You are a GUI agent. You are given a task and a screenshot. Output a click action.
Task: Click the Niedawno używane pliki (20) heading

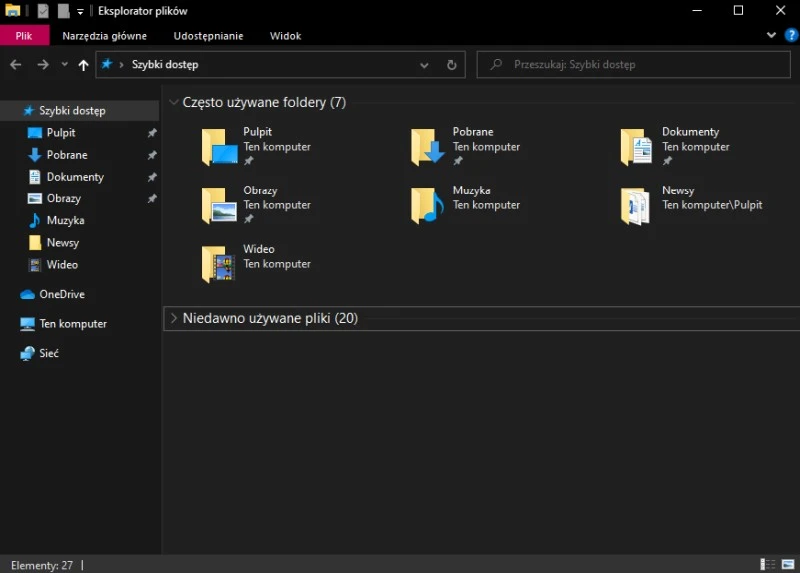click(270, 318)
